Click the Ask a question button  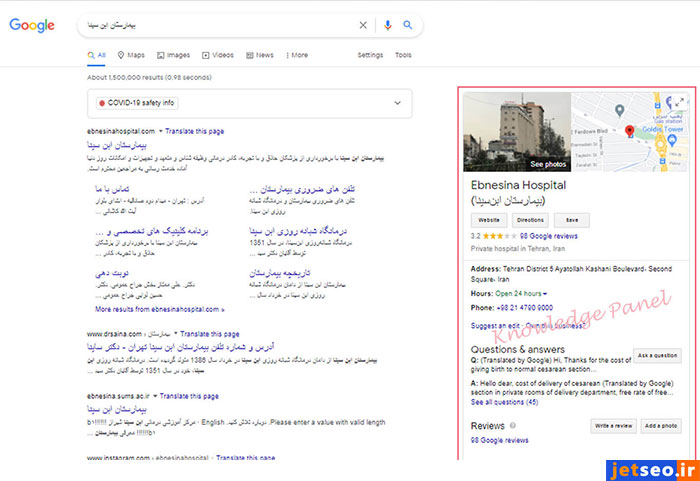click(x=657, y=356)
